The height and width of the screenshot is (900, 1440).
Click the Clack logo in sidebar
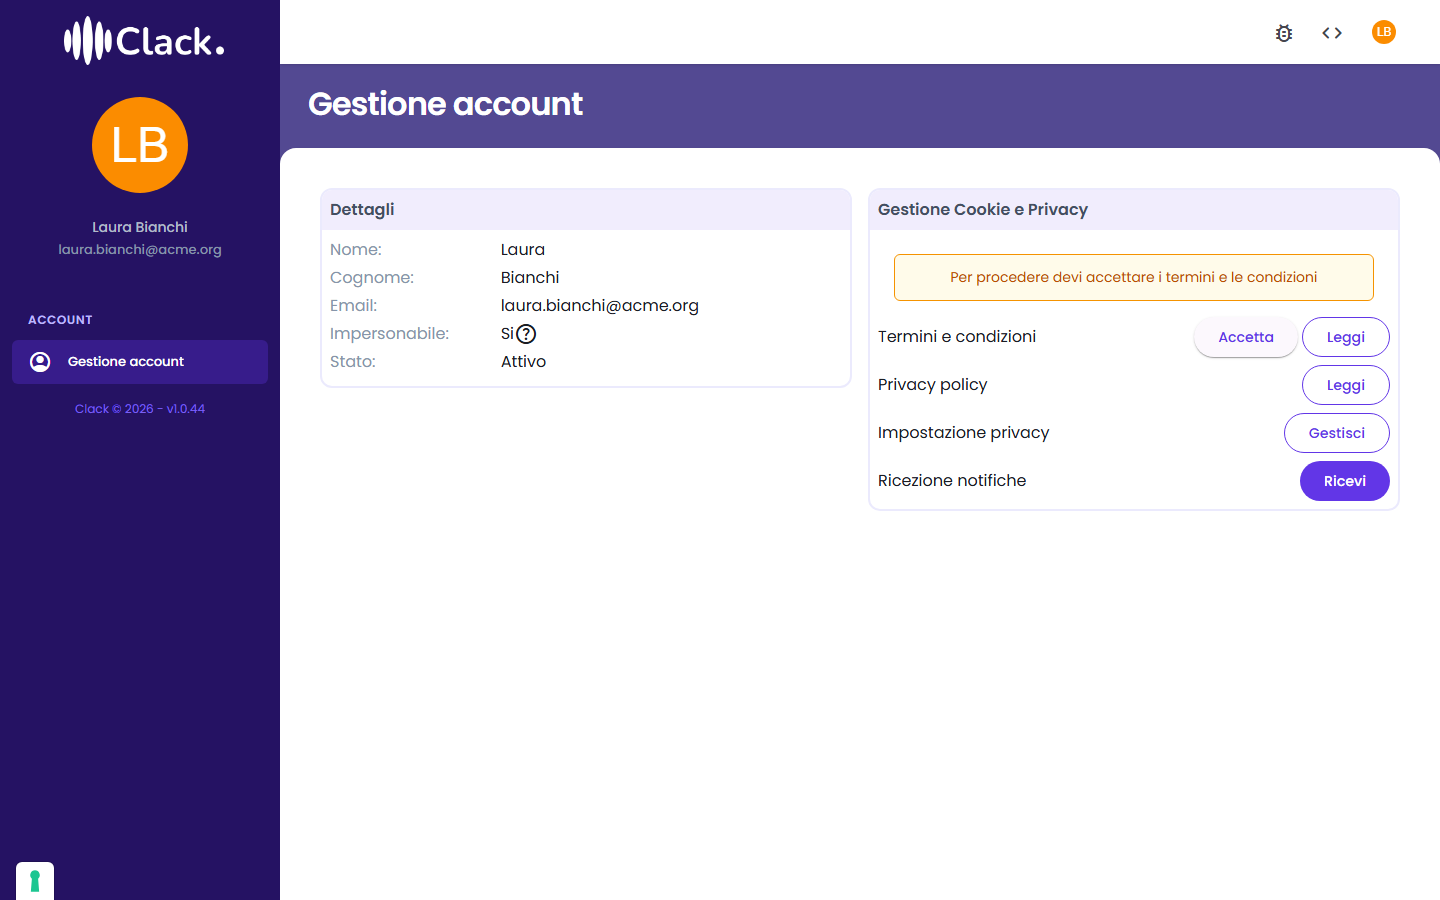(x=144, y=40)
